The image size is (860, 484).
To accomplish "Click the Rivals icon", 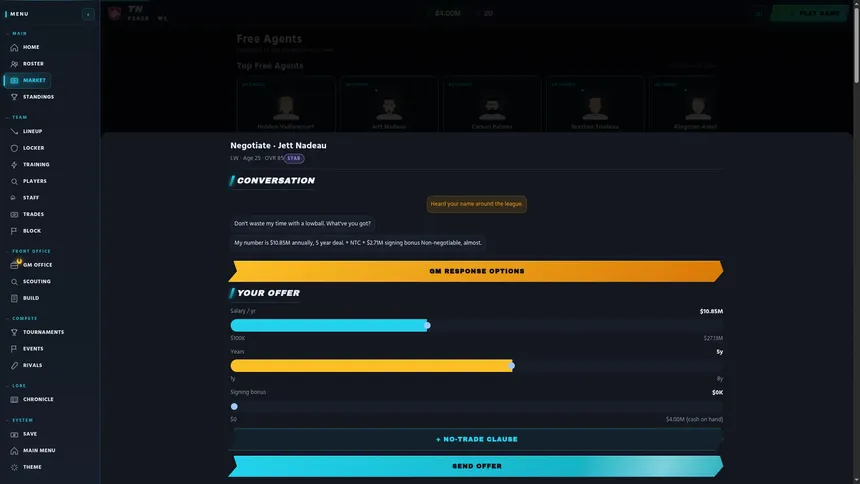I will point(14,365).
